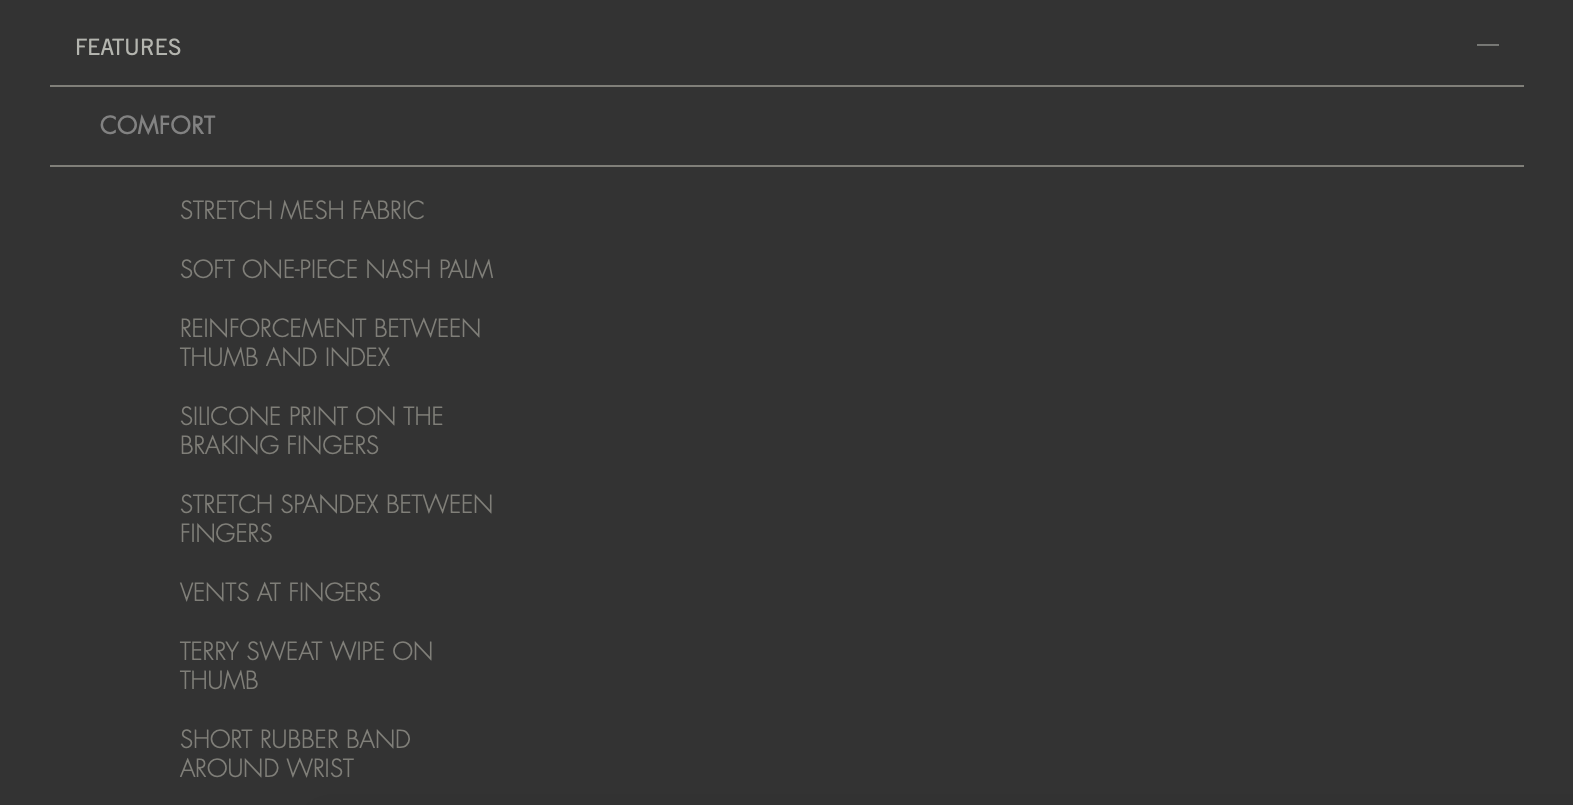Select SOFT ONE-PIECE NASH PALM feature

(336, 269)
